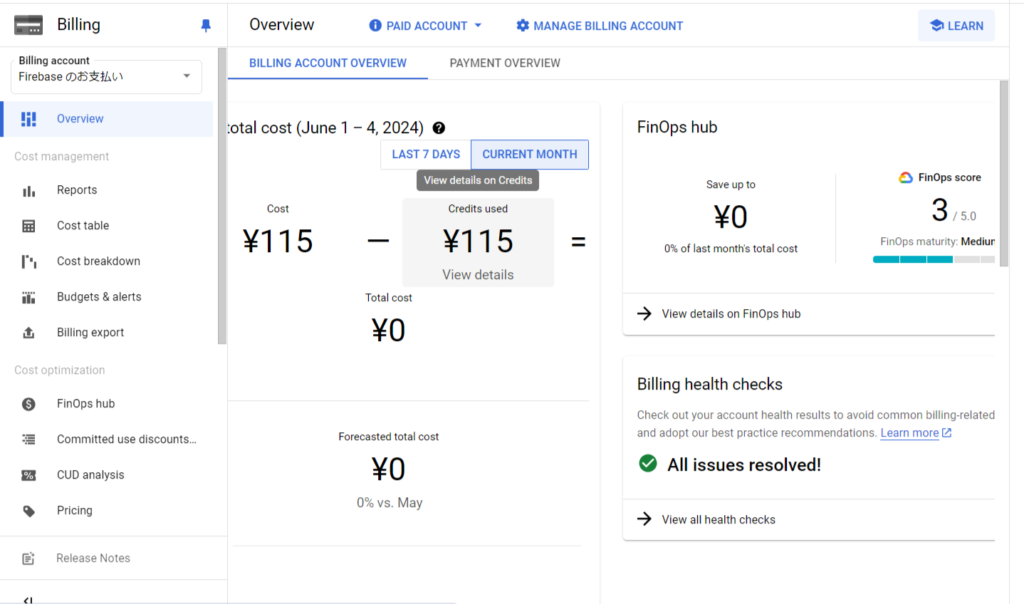Click the gear icon for Manage Billing Account
The height and width of the screenshot is (604, 1024).
pyautogui.click(x=522, y=25)
